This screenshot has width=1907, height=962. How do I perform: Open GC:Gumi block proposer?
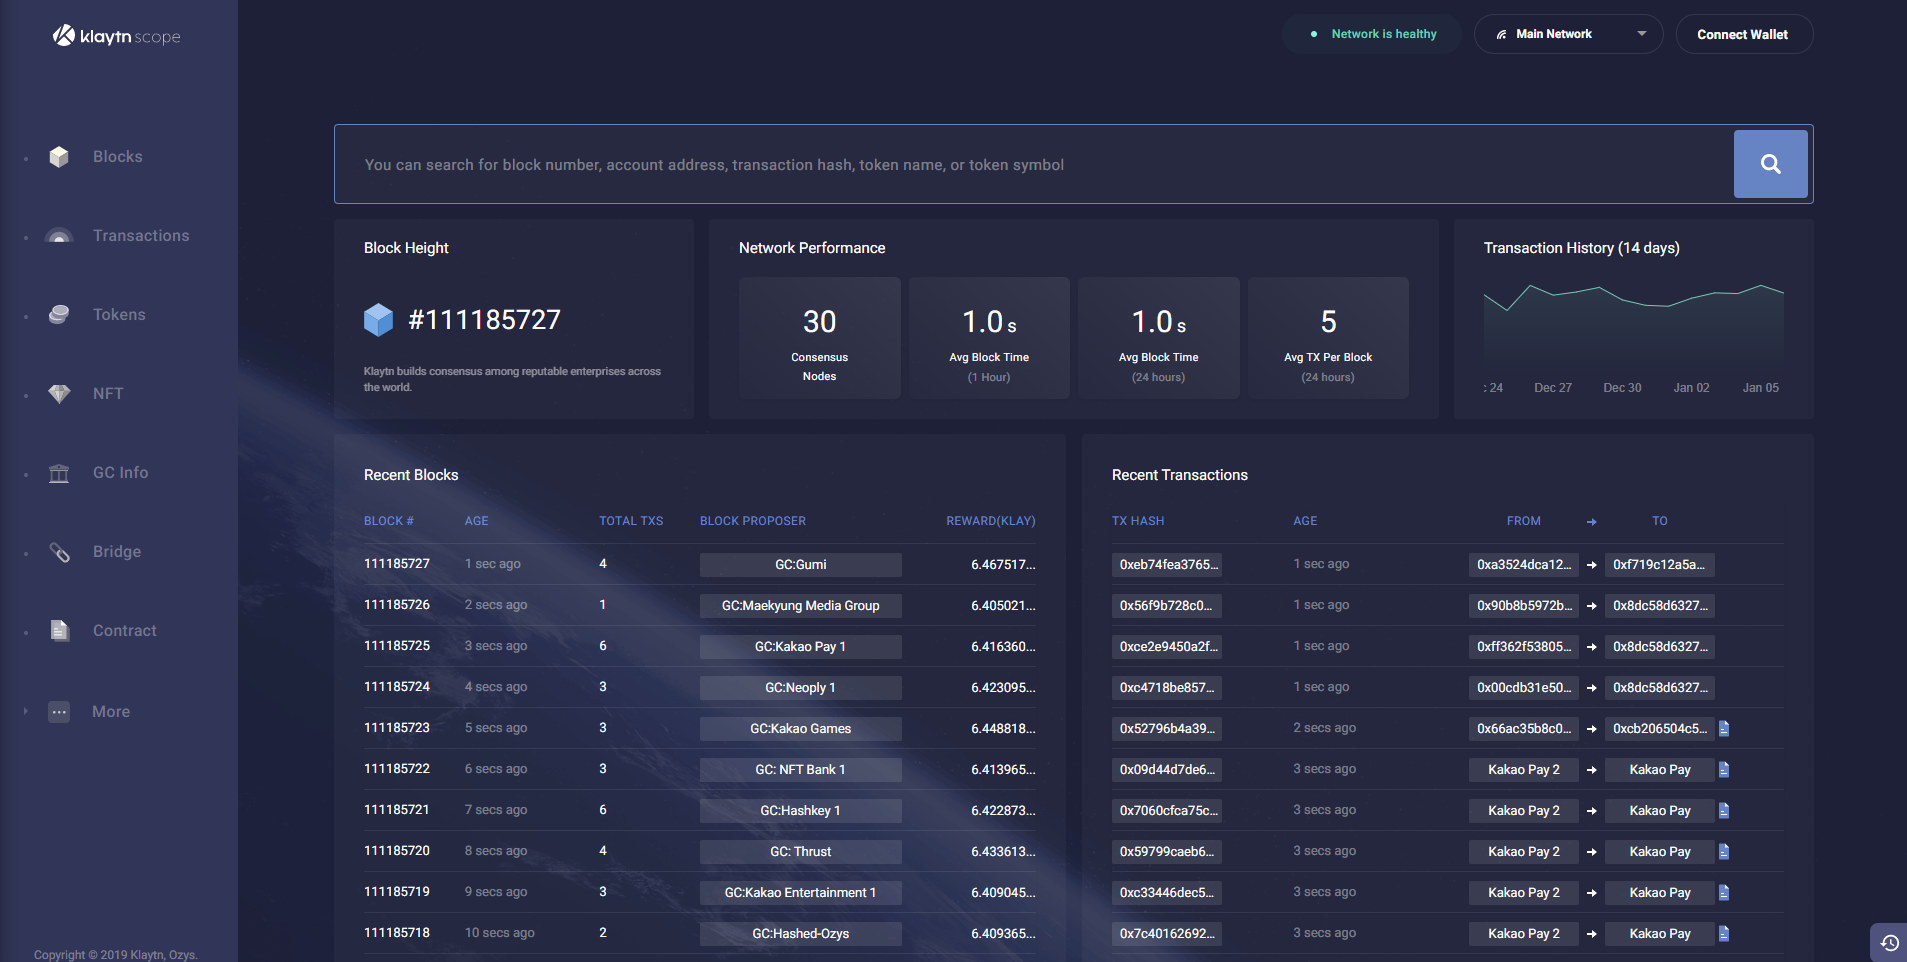point(801,565)
